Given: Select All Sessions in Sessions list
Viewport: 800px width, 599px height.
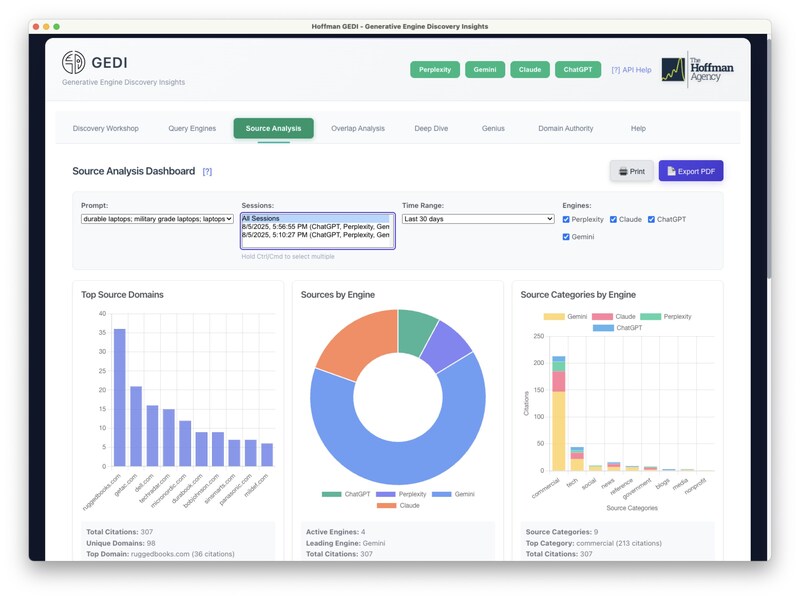Looking at the screenshot, I should (315, 218).
